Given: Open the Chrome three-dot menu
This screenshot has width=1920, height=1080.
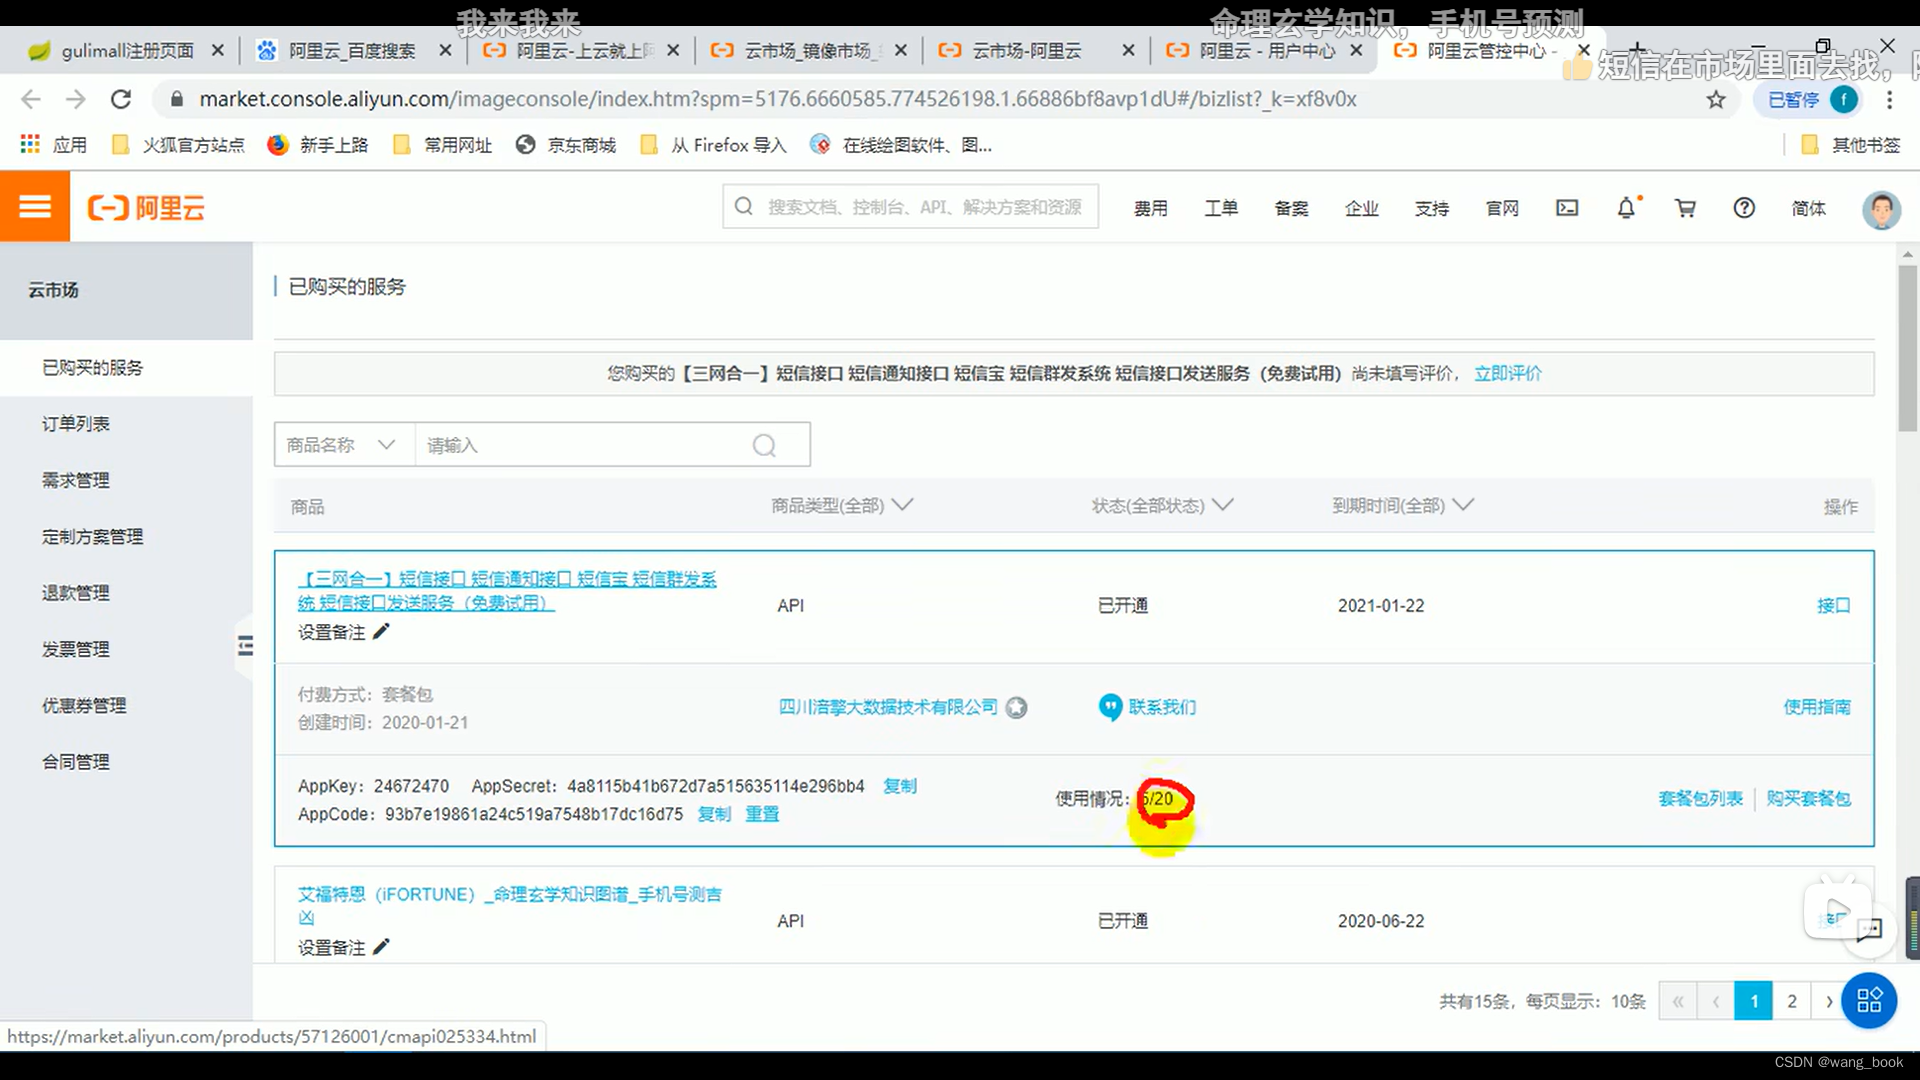Looking at the screenshot, I should click(x=1889, y=99).
